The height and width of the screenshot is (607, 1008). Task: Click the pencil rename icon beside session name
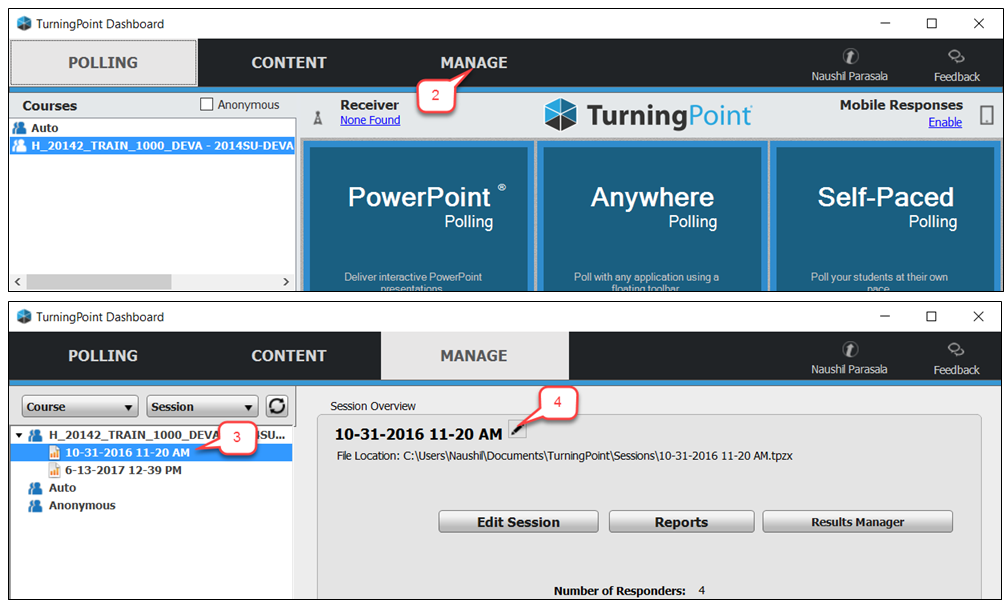point(518,429)
